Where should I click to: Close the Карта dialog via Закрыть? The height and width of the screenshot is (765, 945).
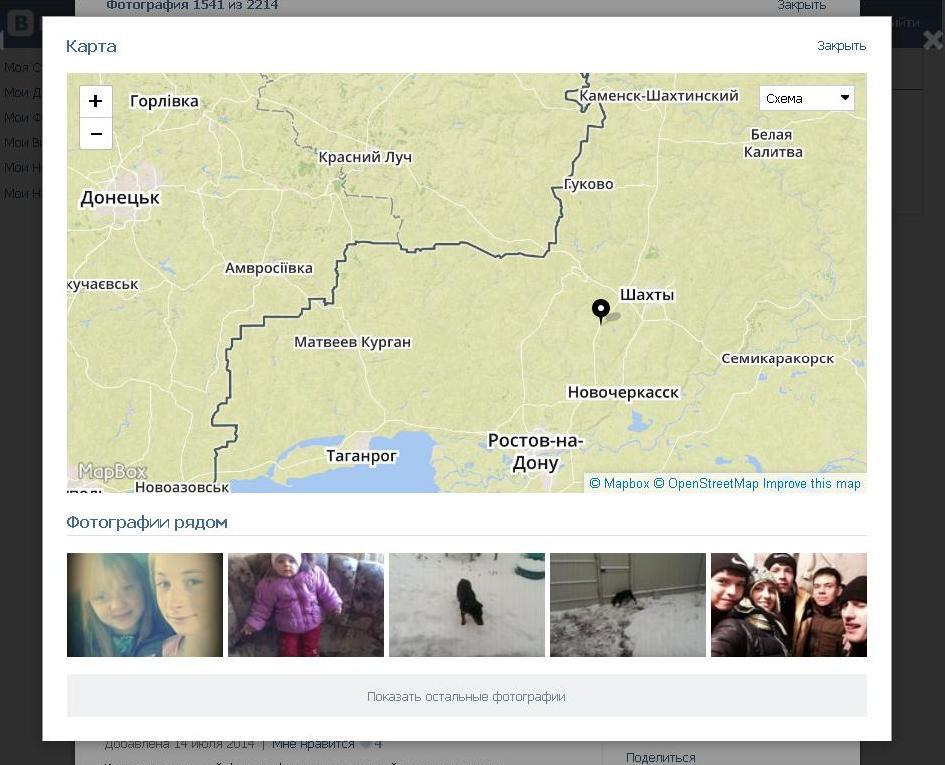(x=841, y=46)
